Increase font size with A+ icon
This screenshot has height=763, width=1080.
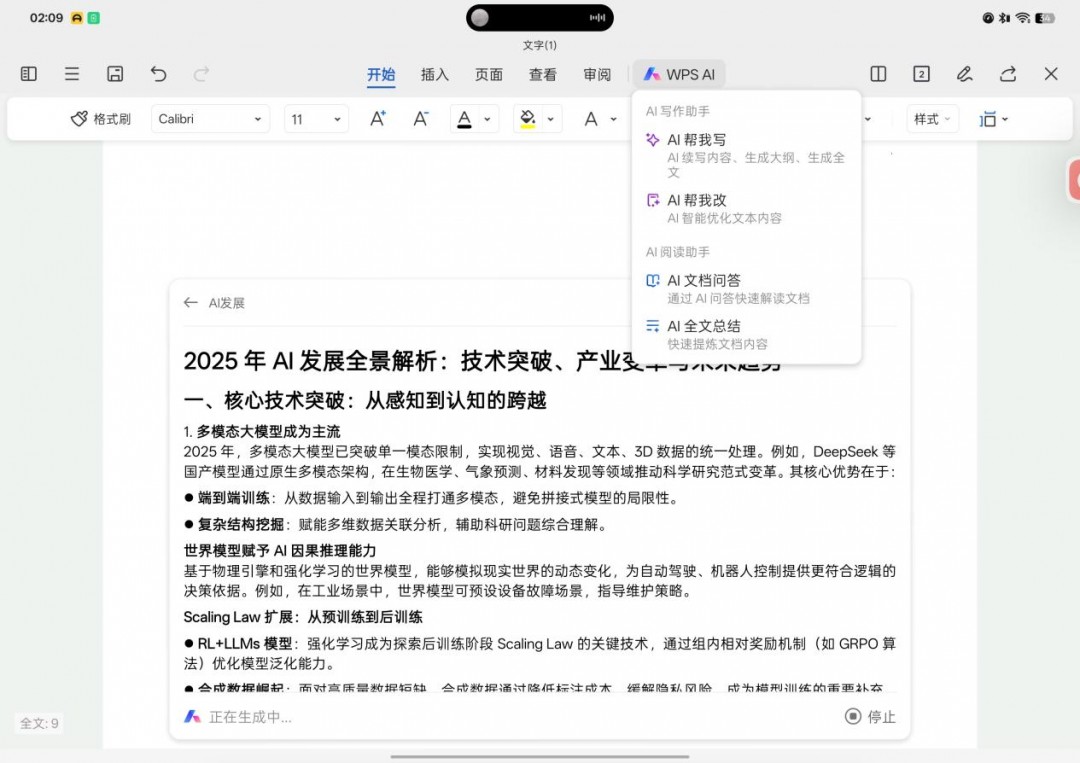pyautogui.click(x=377, y=119)
